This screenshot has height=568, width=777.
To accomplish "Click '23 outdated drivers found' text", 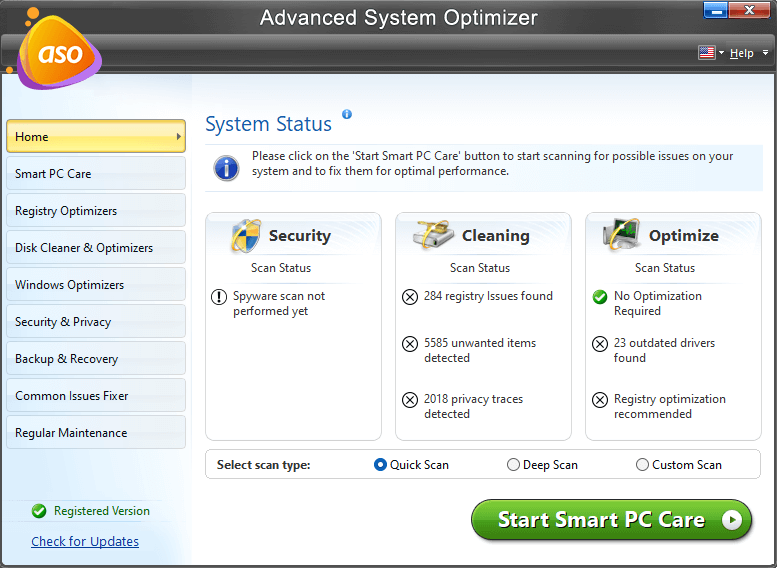I will click(664, 350).
